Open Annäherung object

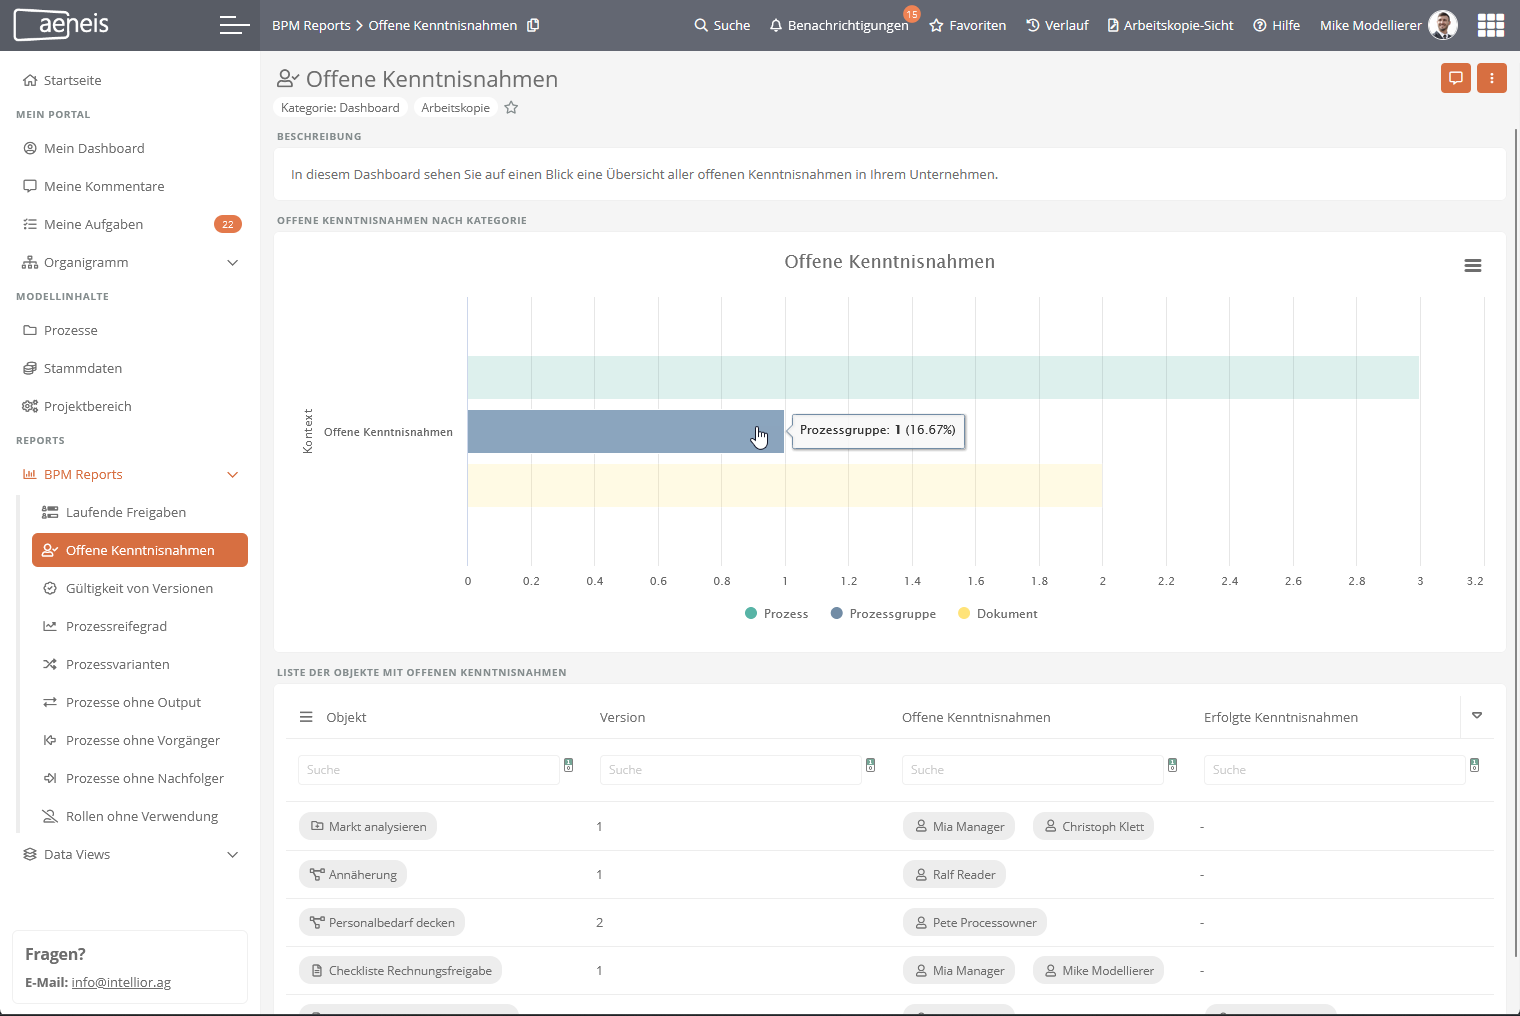(x=353, y=874)
